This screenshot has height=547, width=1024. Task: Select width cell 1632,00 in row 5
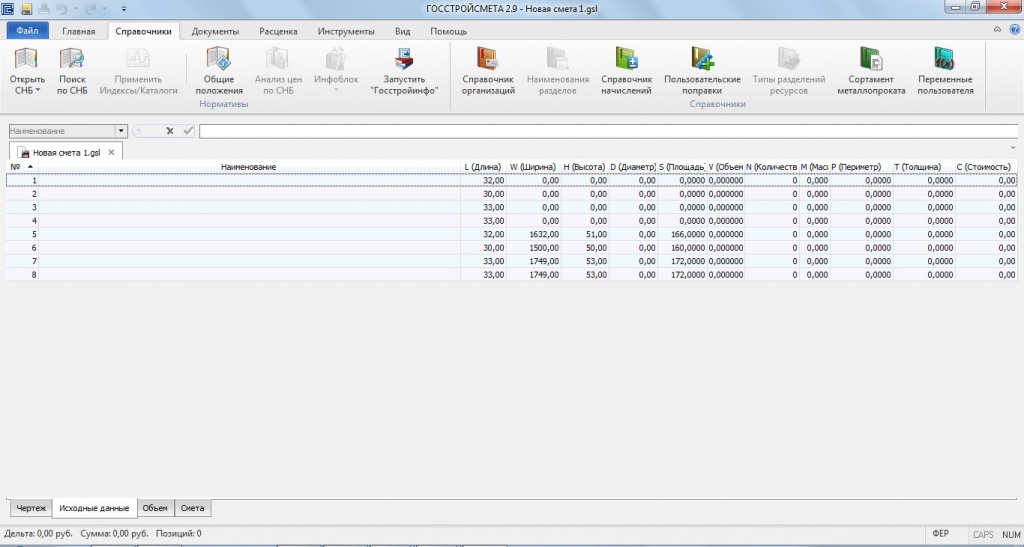[x=534, y=234]
